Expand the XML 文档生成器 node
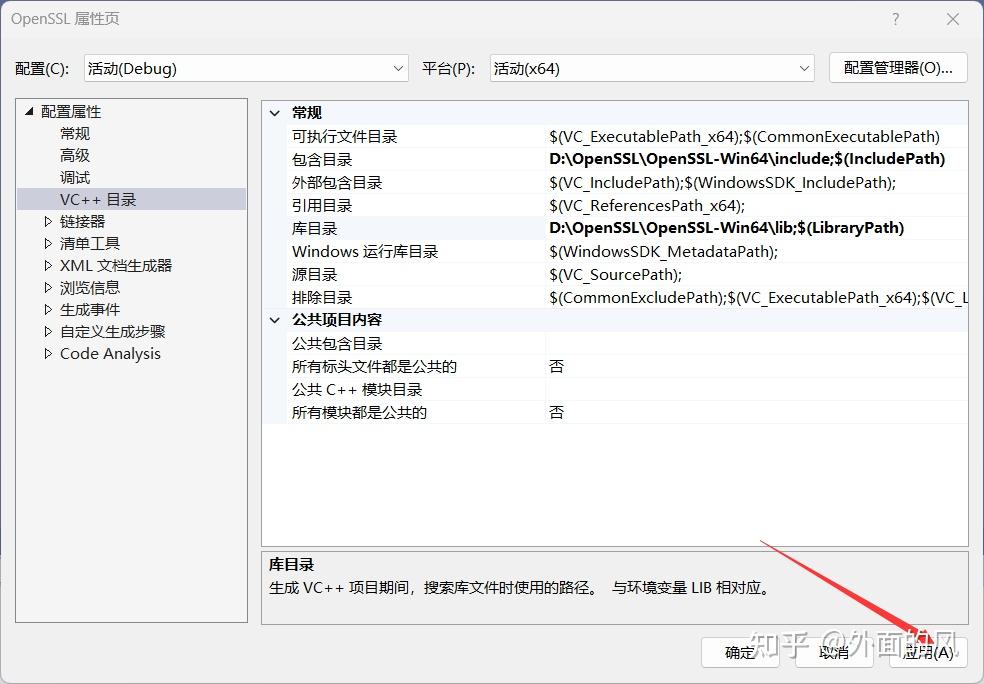Image resolution: width=984 pixels, height=684 pixels. click(48, 265)
